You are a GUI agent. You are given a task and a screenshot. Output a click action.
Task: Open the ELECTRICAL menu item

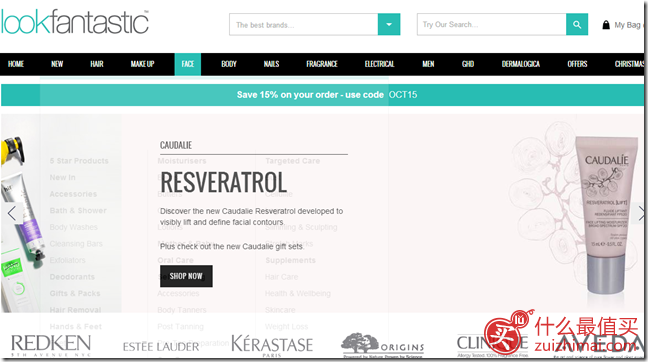(x=379, y=64)
